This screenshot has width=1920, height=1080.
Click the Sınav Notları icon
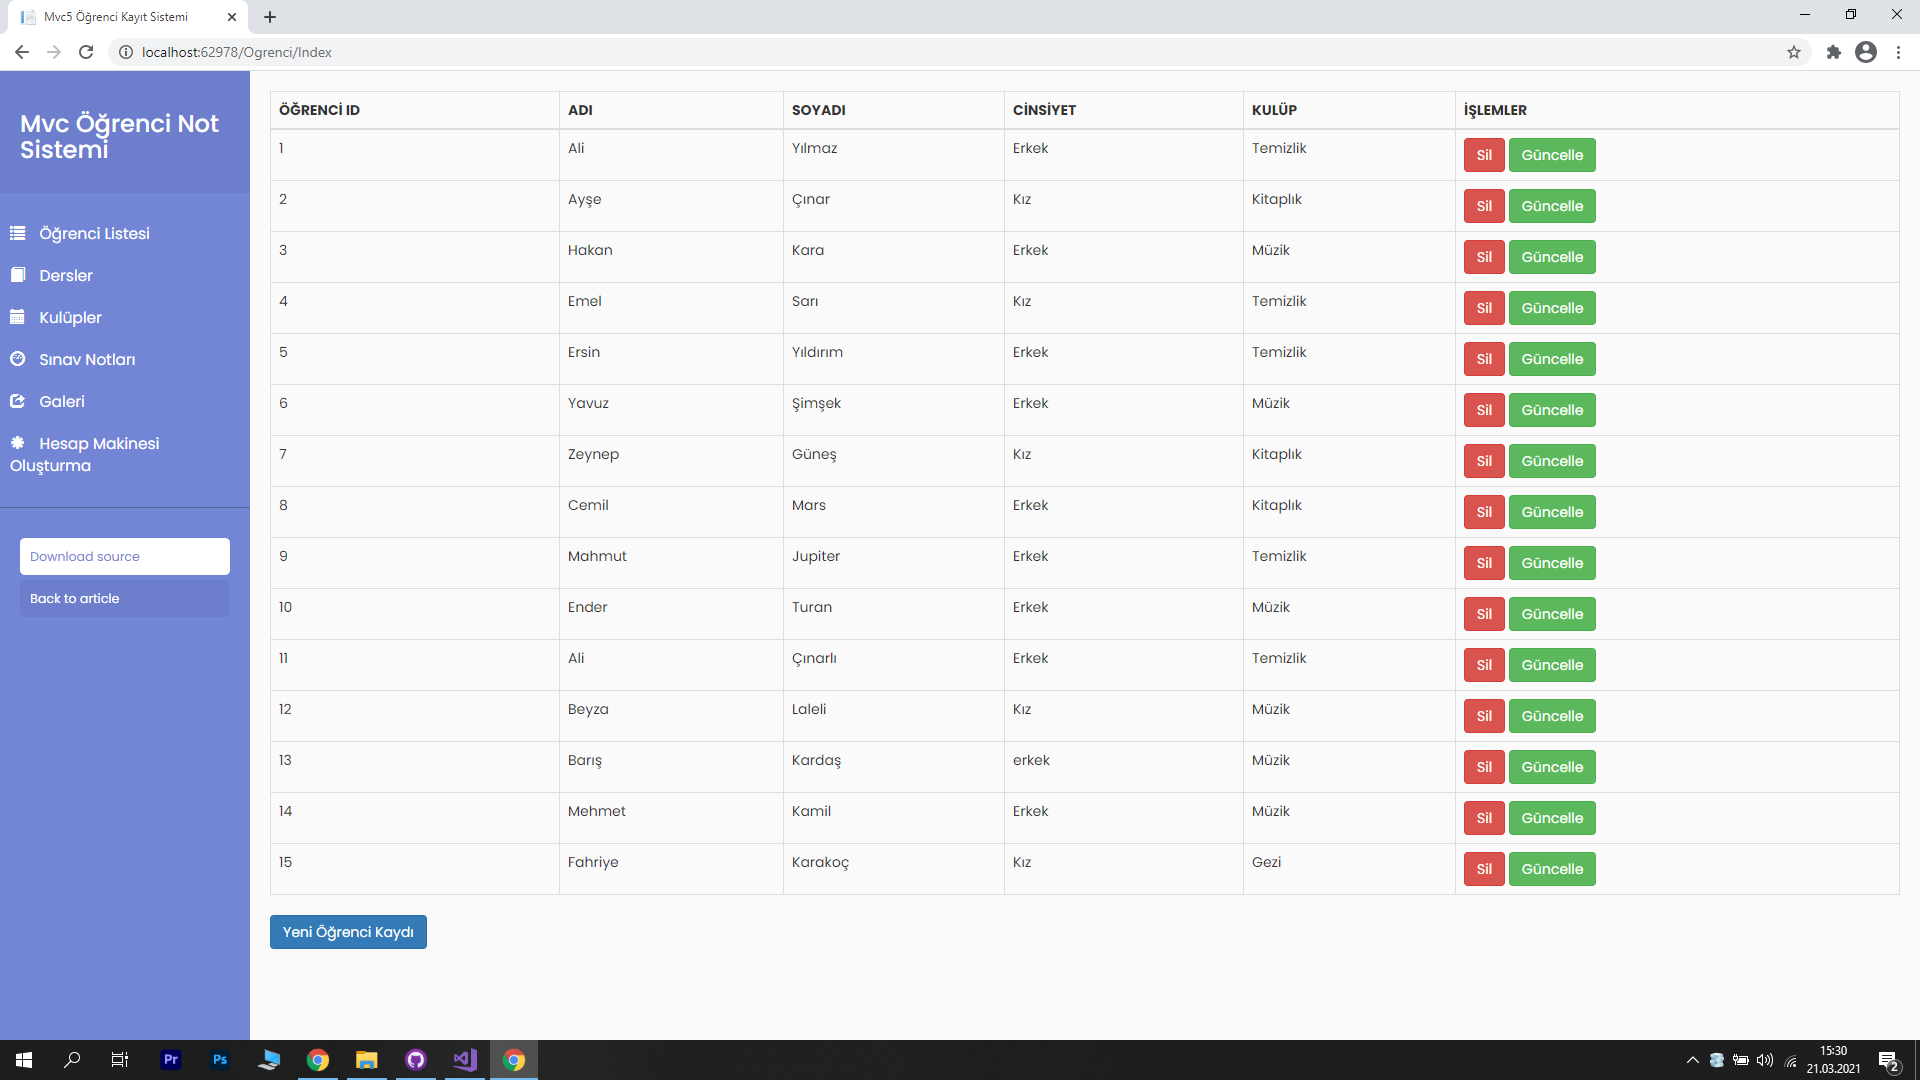click(17, 359)
